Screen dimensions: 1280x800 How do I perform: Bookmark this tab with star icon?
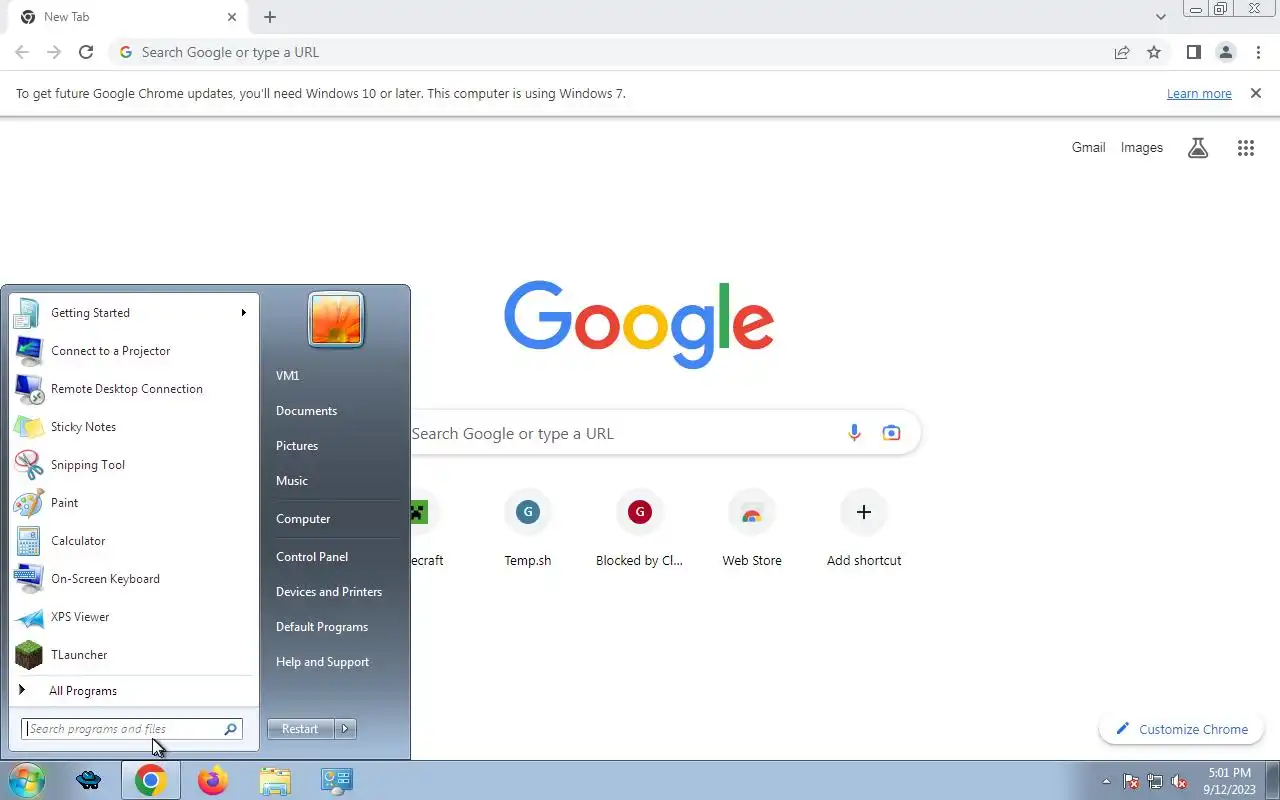point(1154,52)
